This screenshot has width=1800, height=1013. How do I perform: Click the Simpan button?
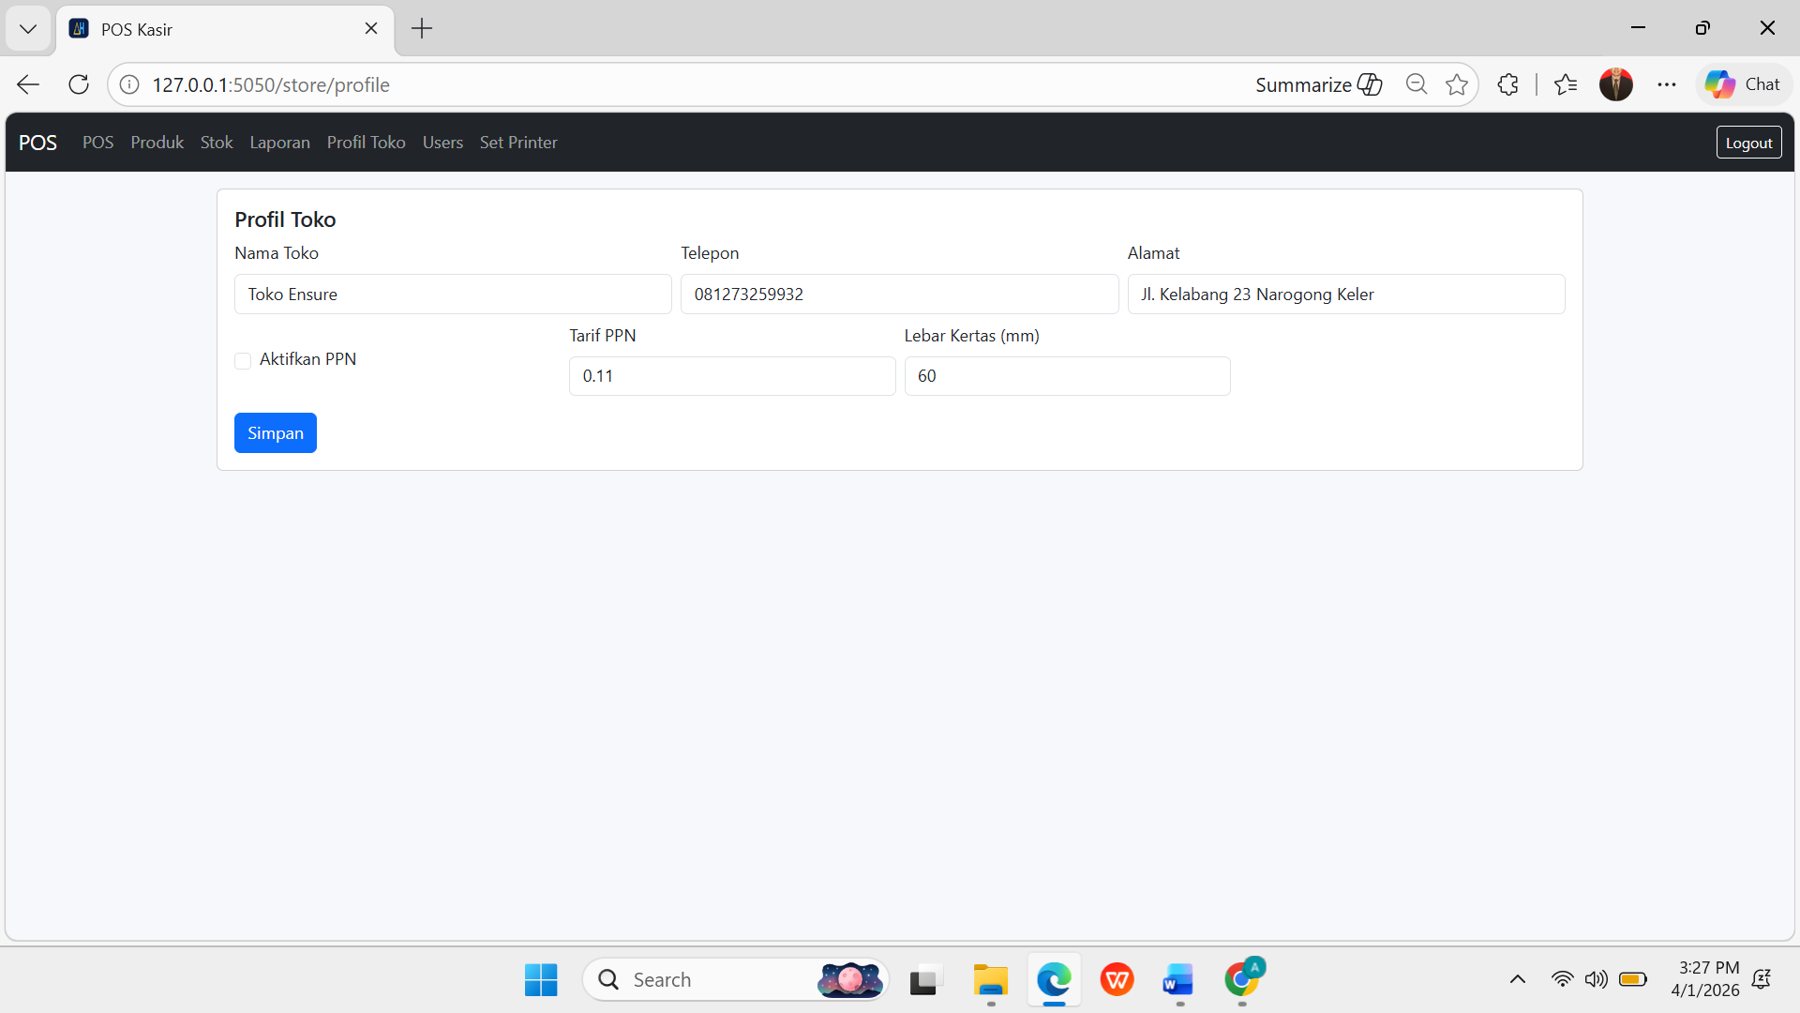[275, 432]
